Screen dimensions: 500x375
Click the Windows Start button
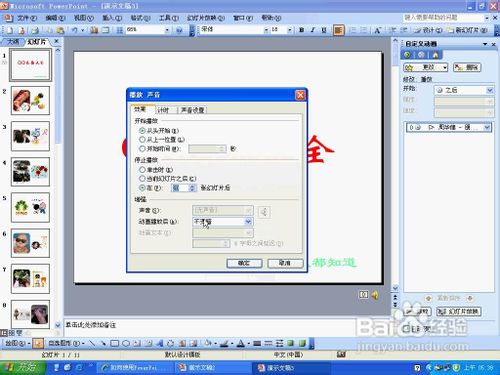23,368
